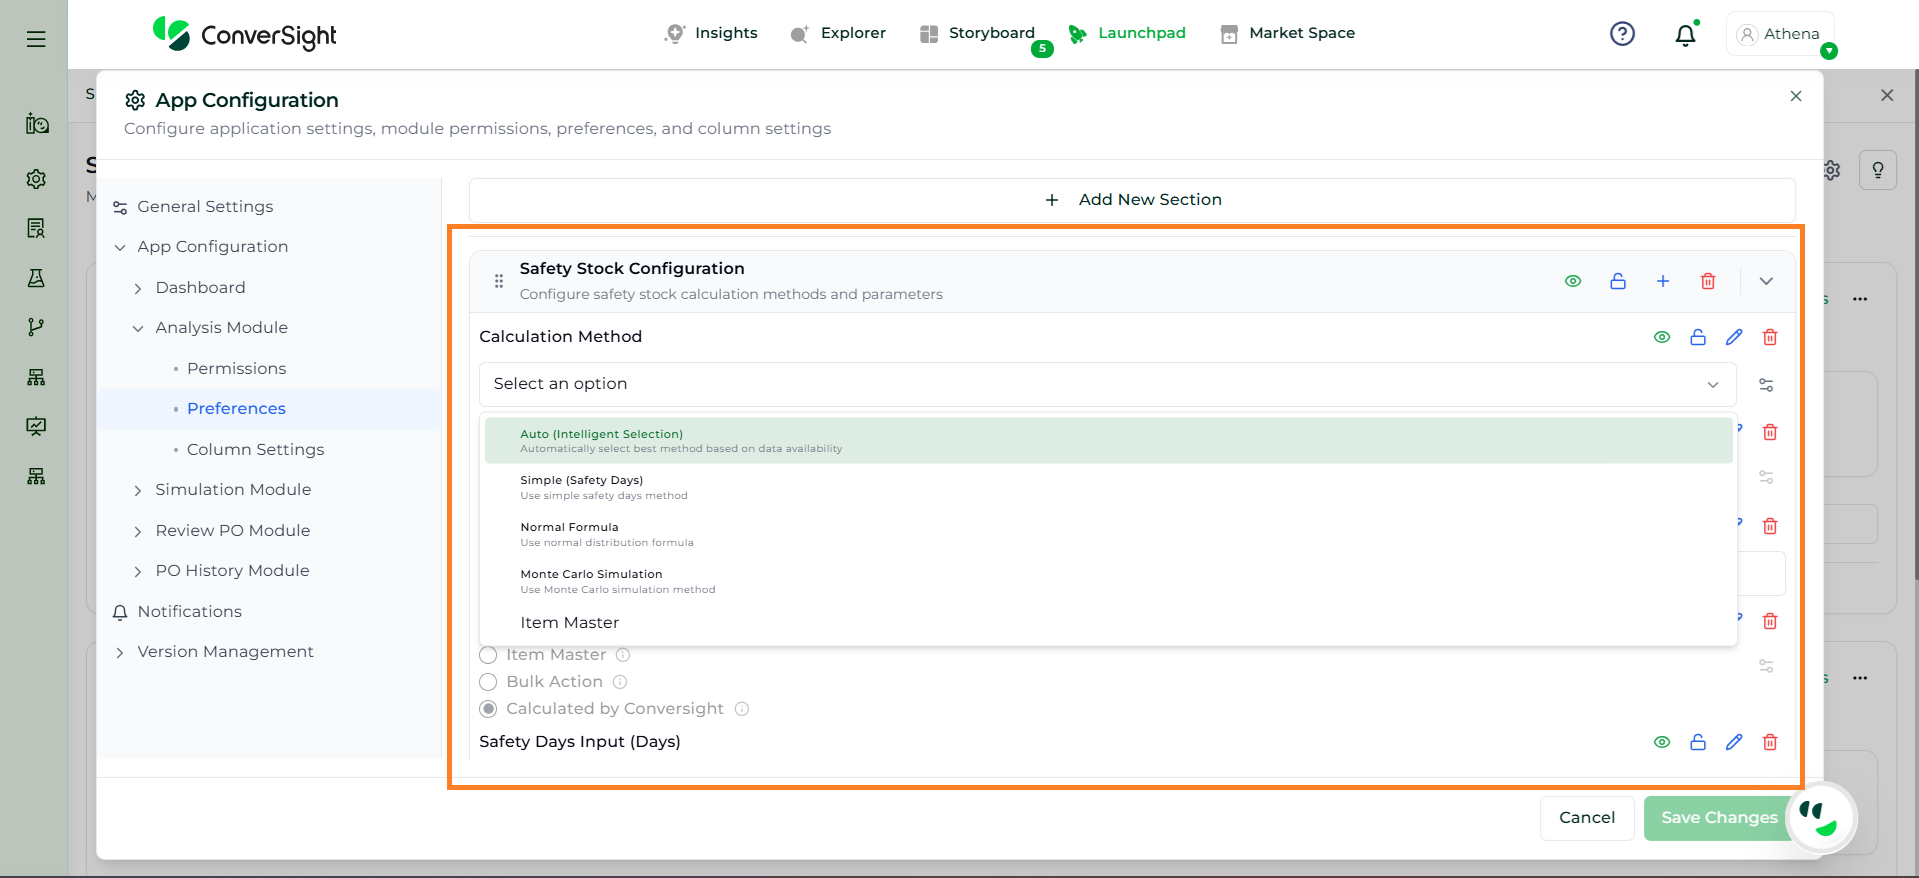The image size is (1919, 878).
Task: Toggle visibility of Safety Stock Configuration section
Action: (x=1573, y=282)
